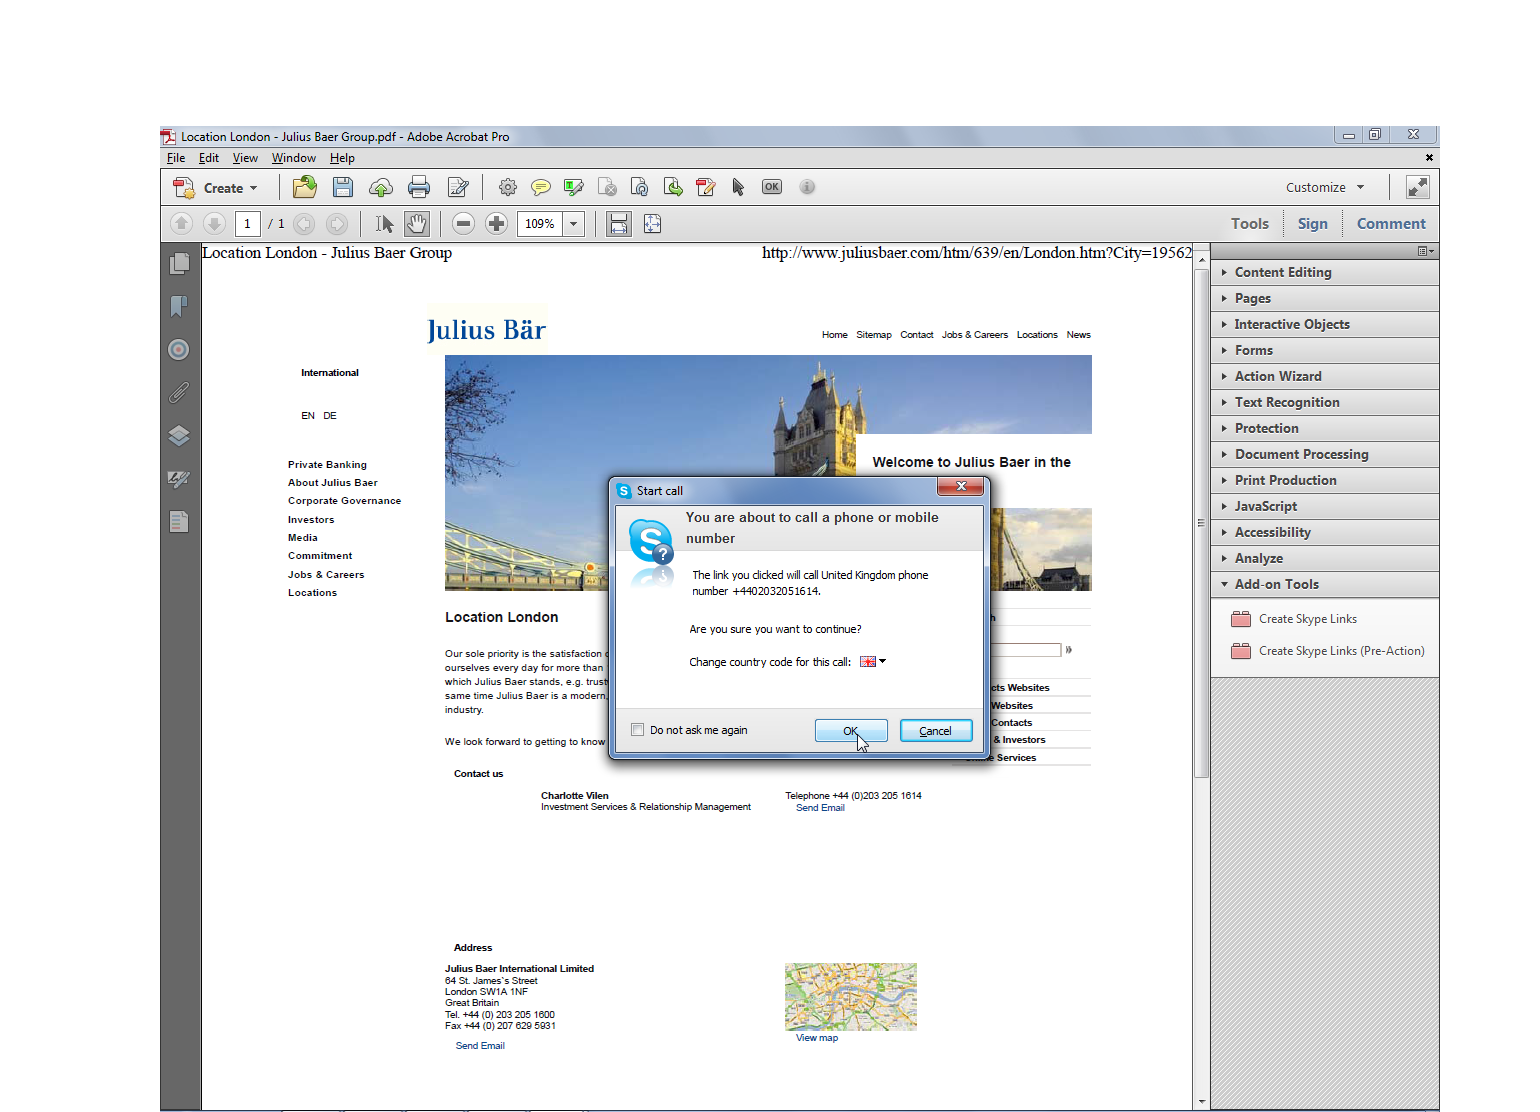Fit page width with scrolling icon
Viewport: 1540px width, 1112px height.
pos(619,224)
